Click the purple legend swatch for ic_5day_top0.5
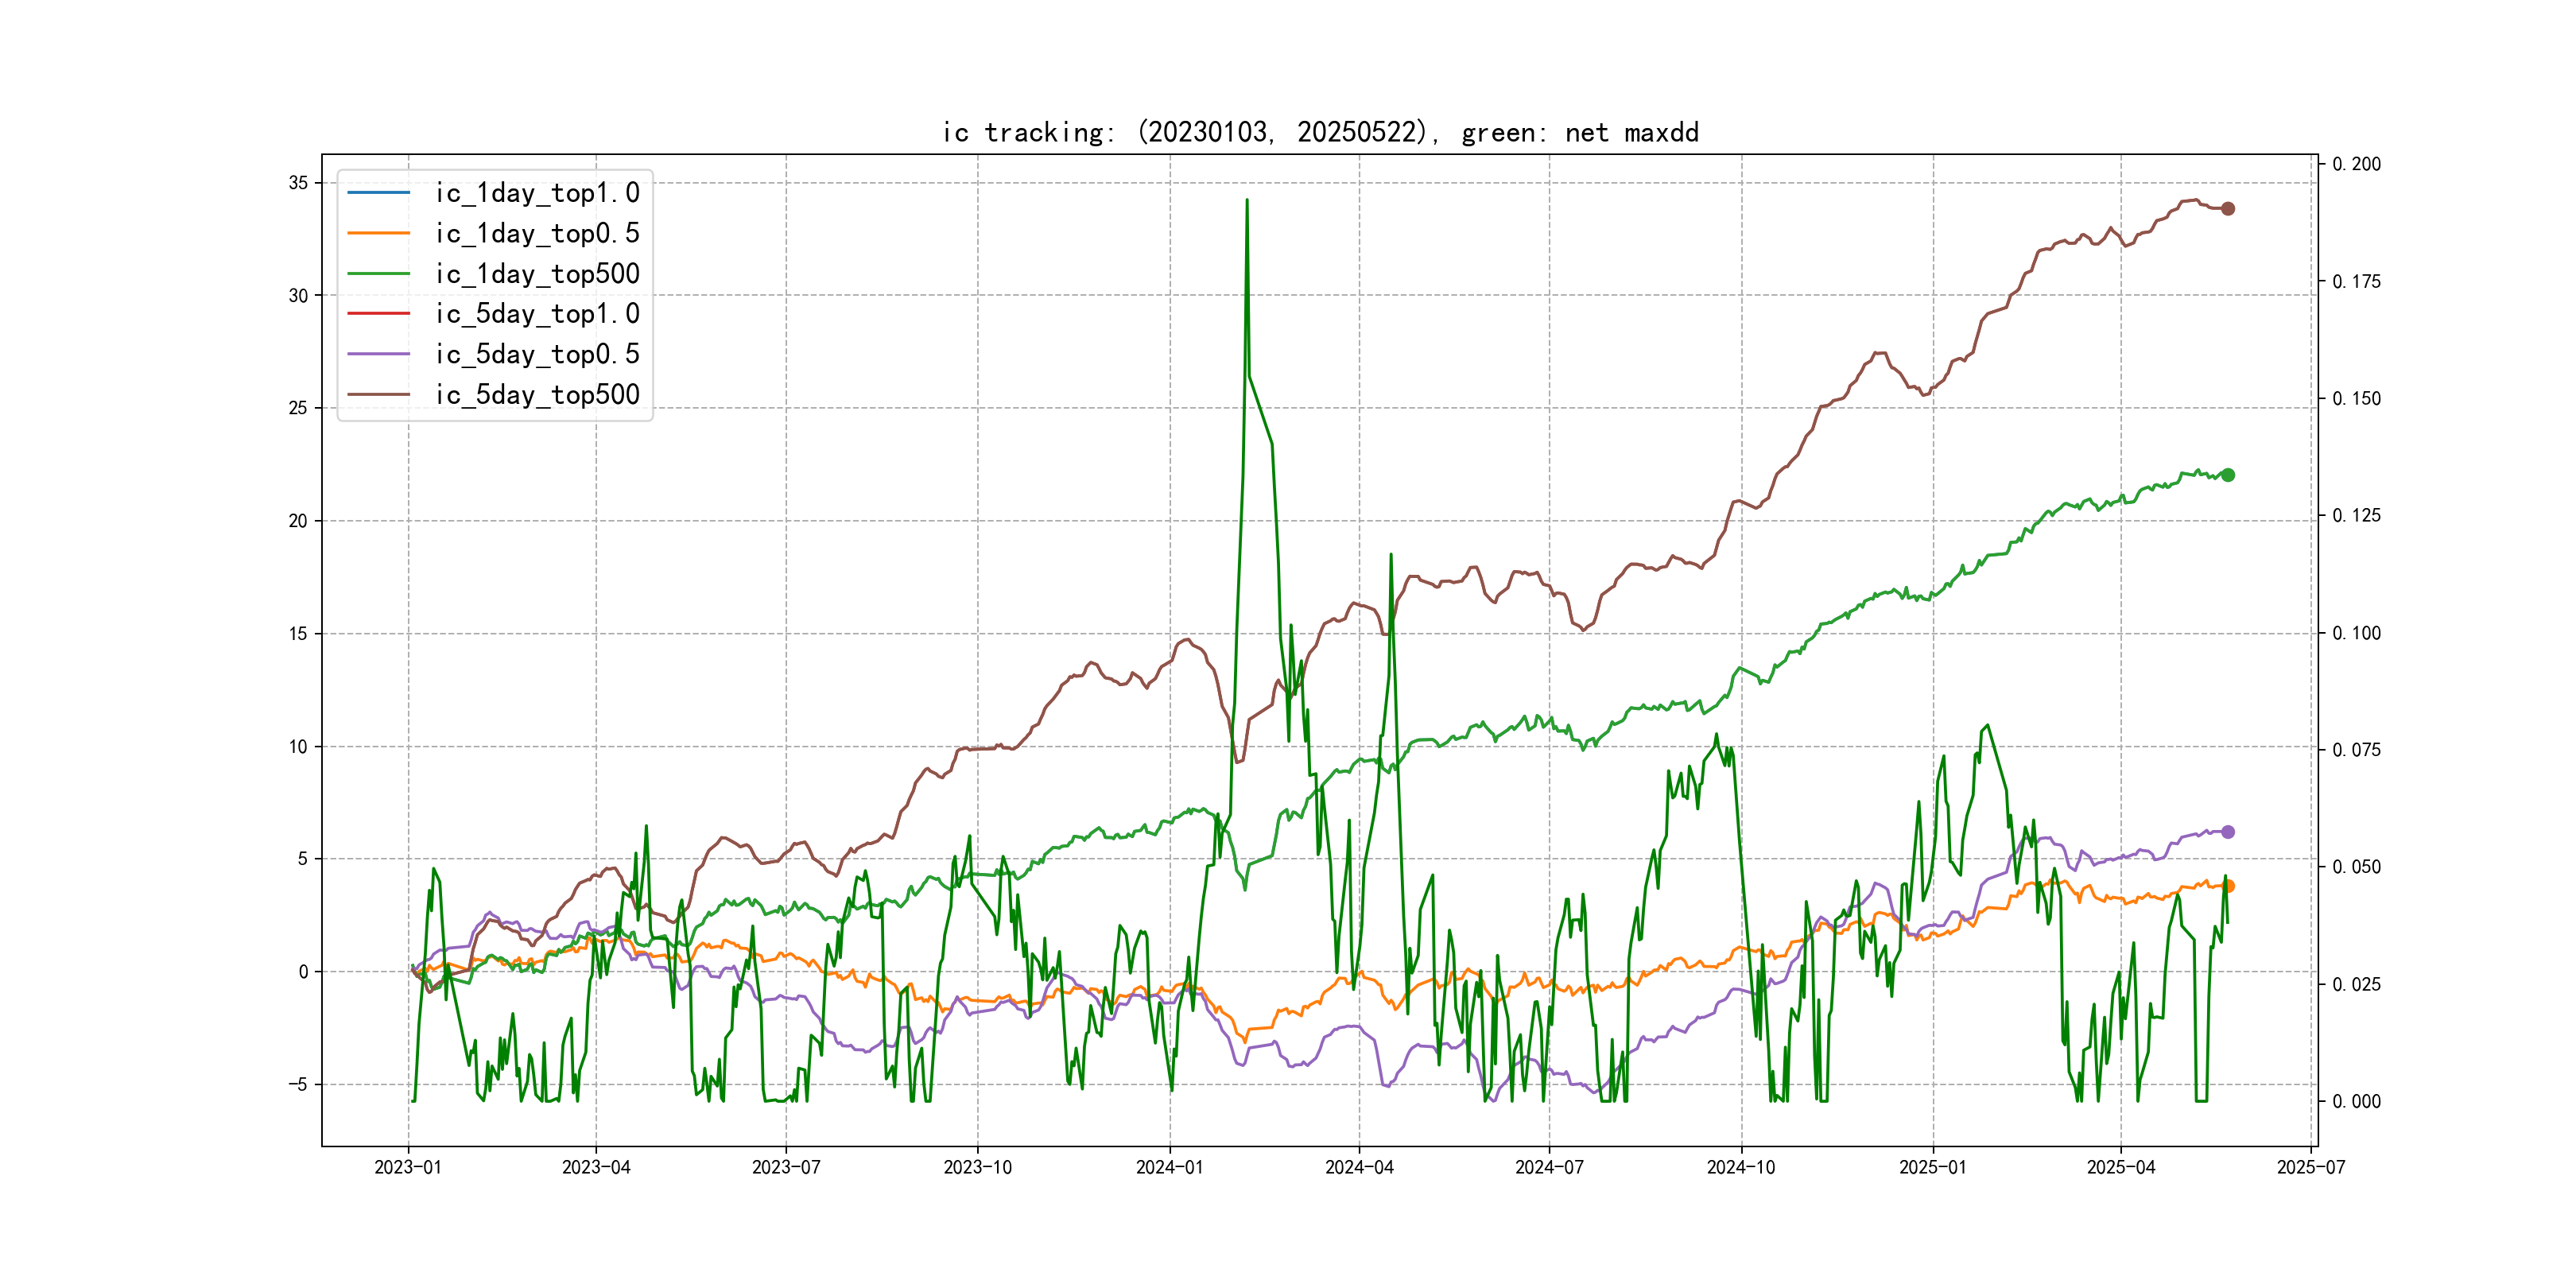The width and height of the screenshot is (2576, 1288). (x=378, y=354)
